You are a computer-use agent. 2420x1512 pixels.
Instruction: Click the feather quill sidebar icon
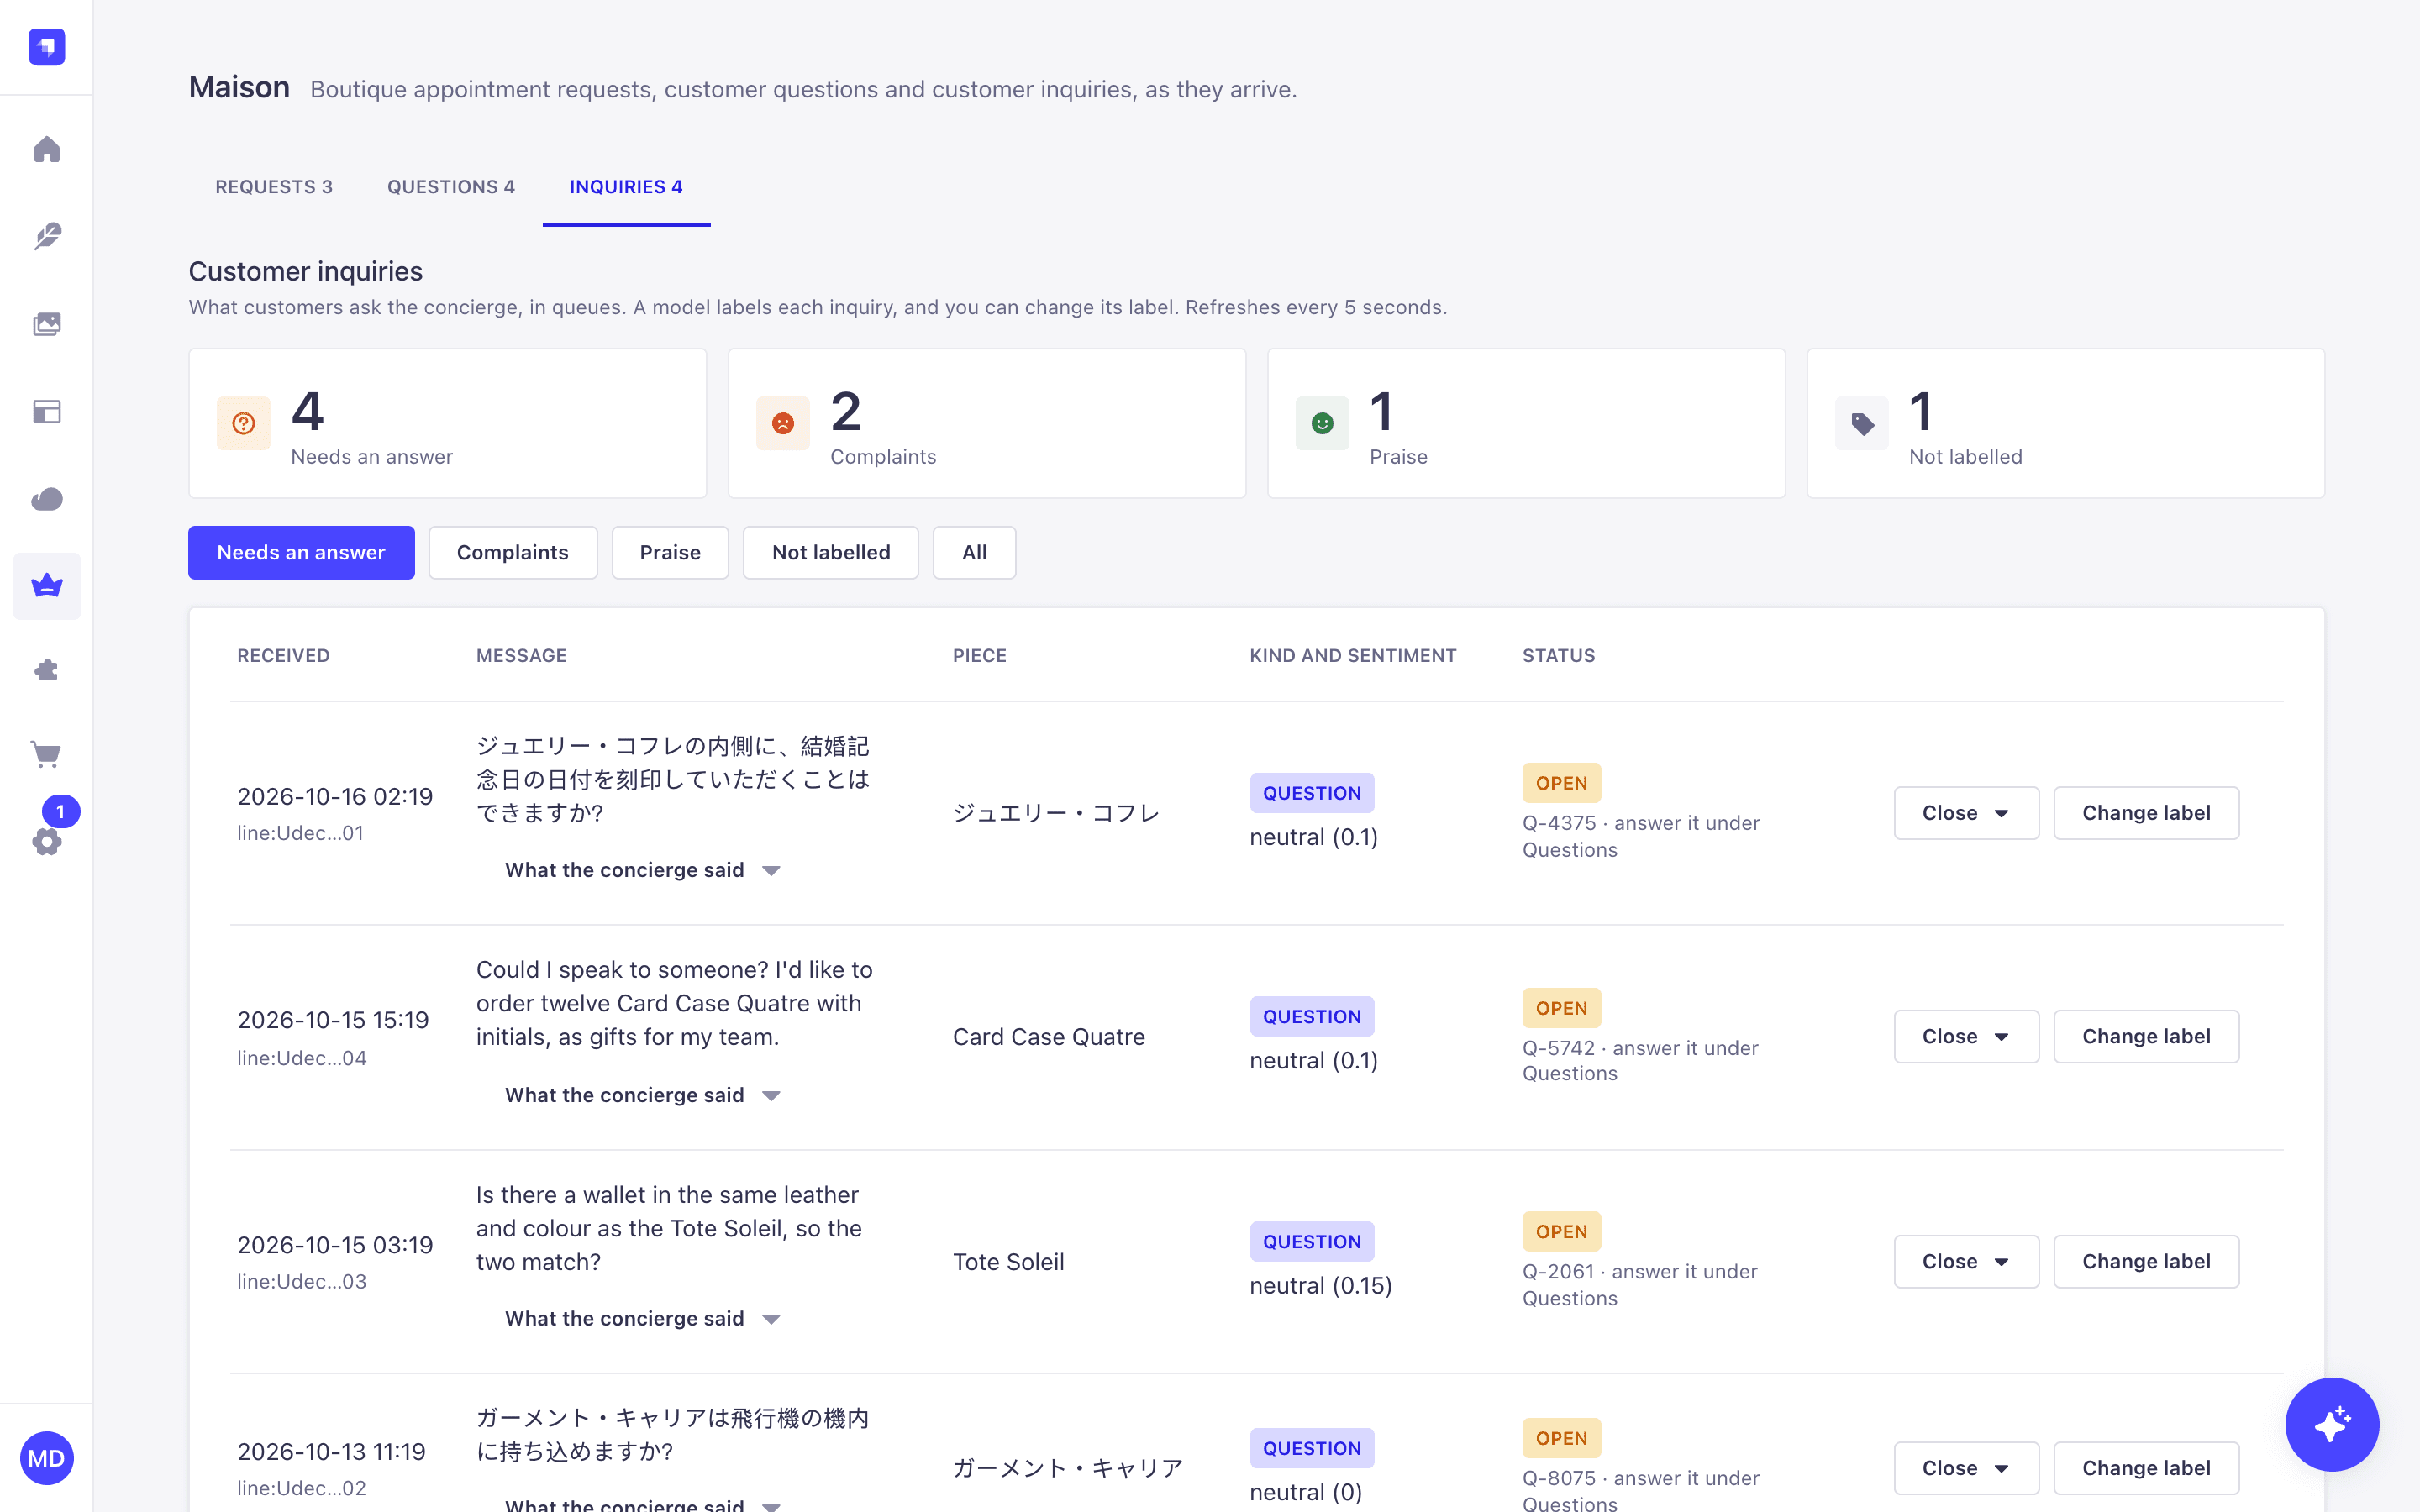[47, 237]
